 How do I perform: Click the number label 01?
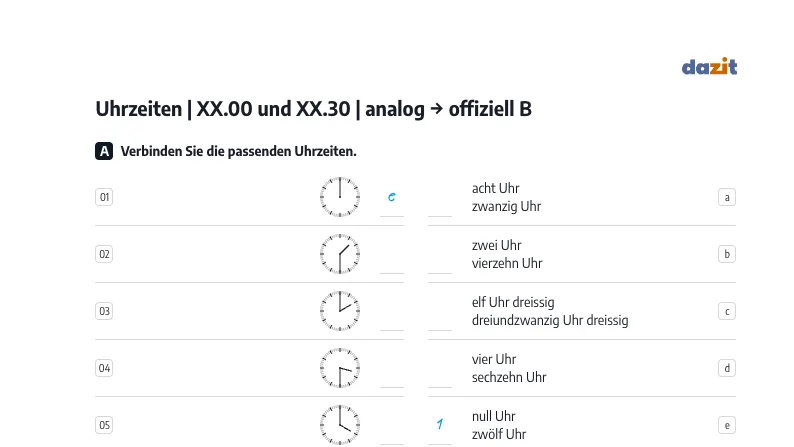(104, 197)
